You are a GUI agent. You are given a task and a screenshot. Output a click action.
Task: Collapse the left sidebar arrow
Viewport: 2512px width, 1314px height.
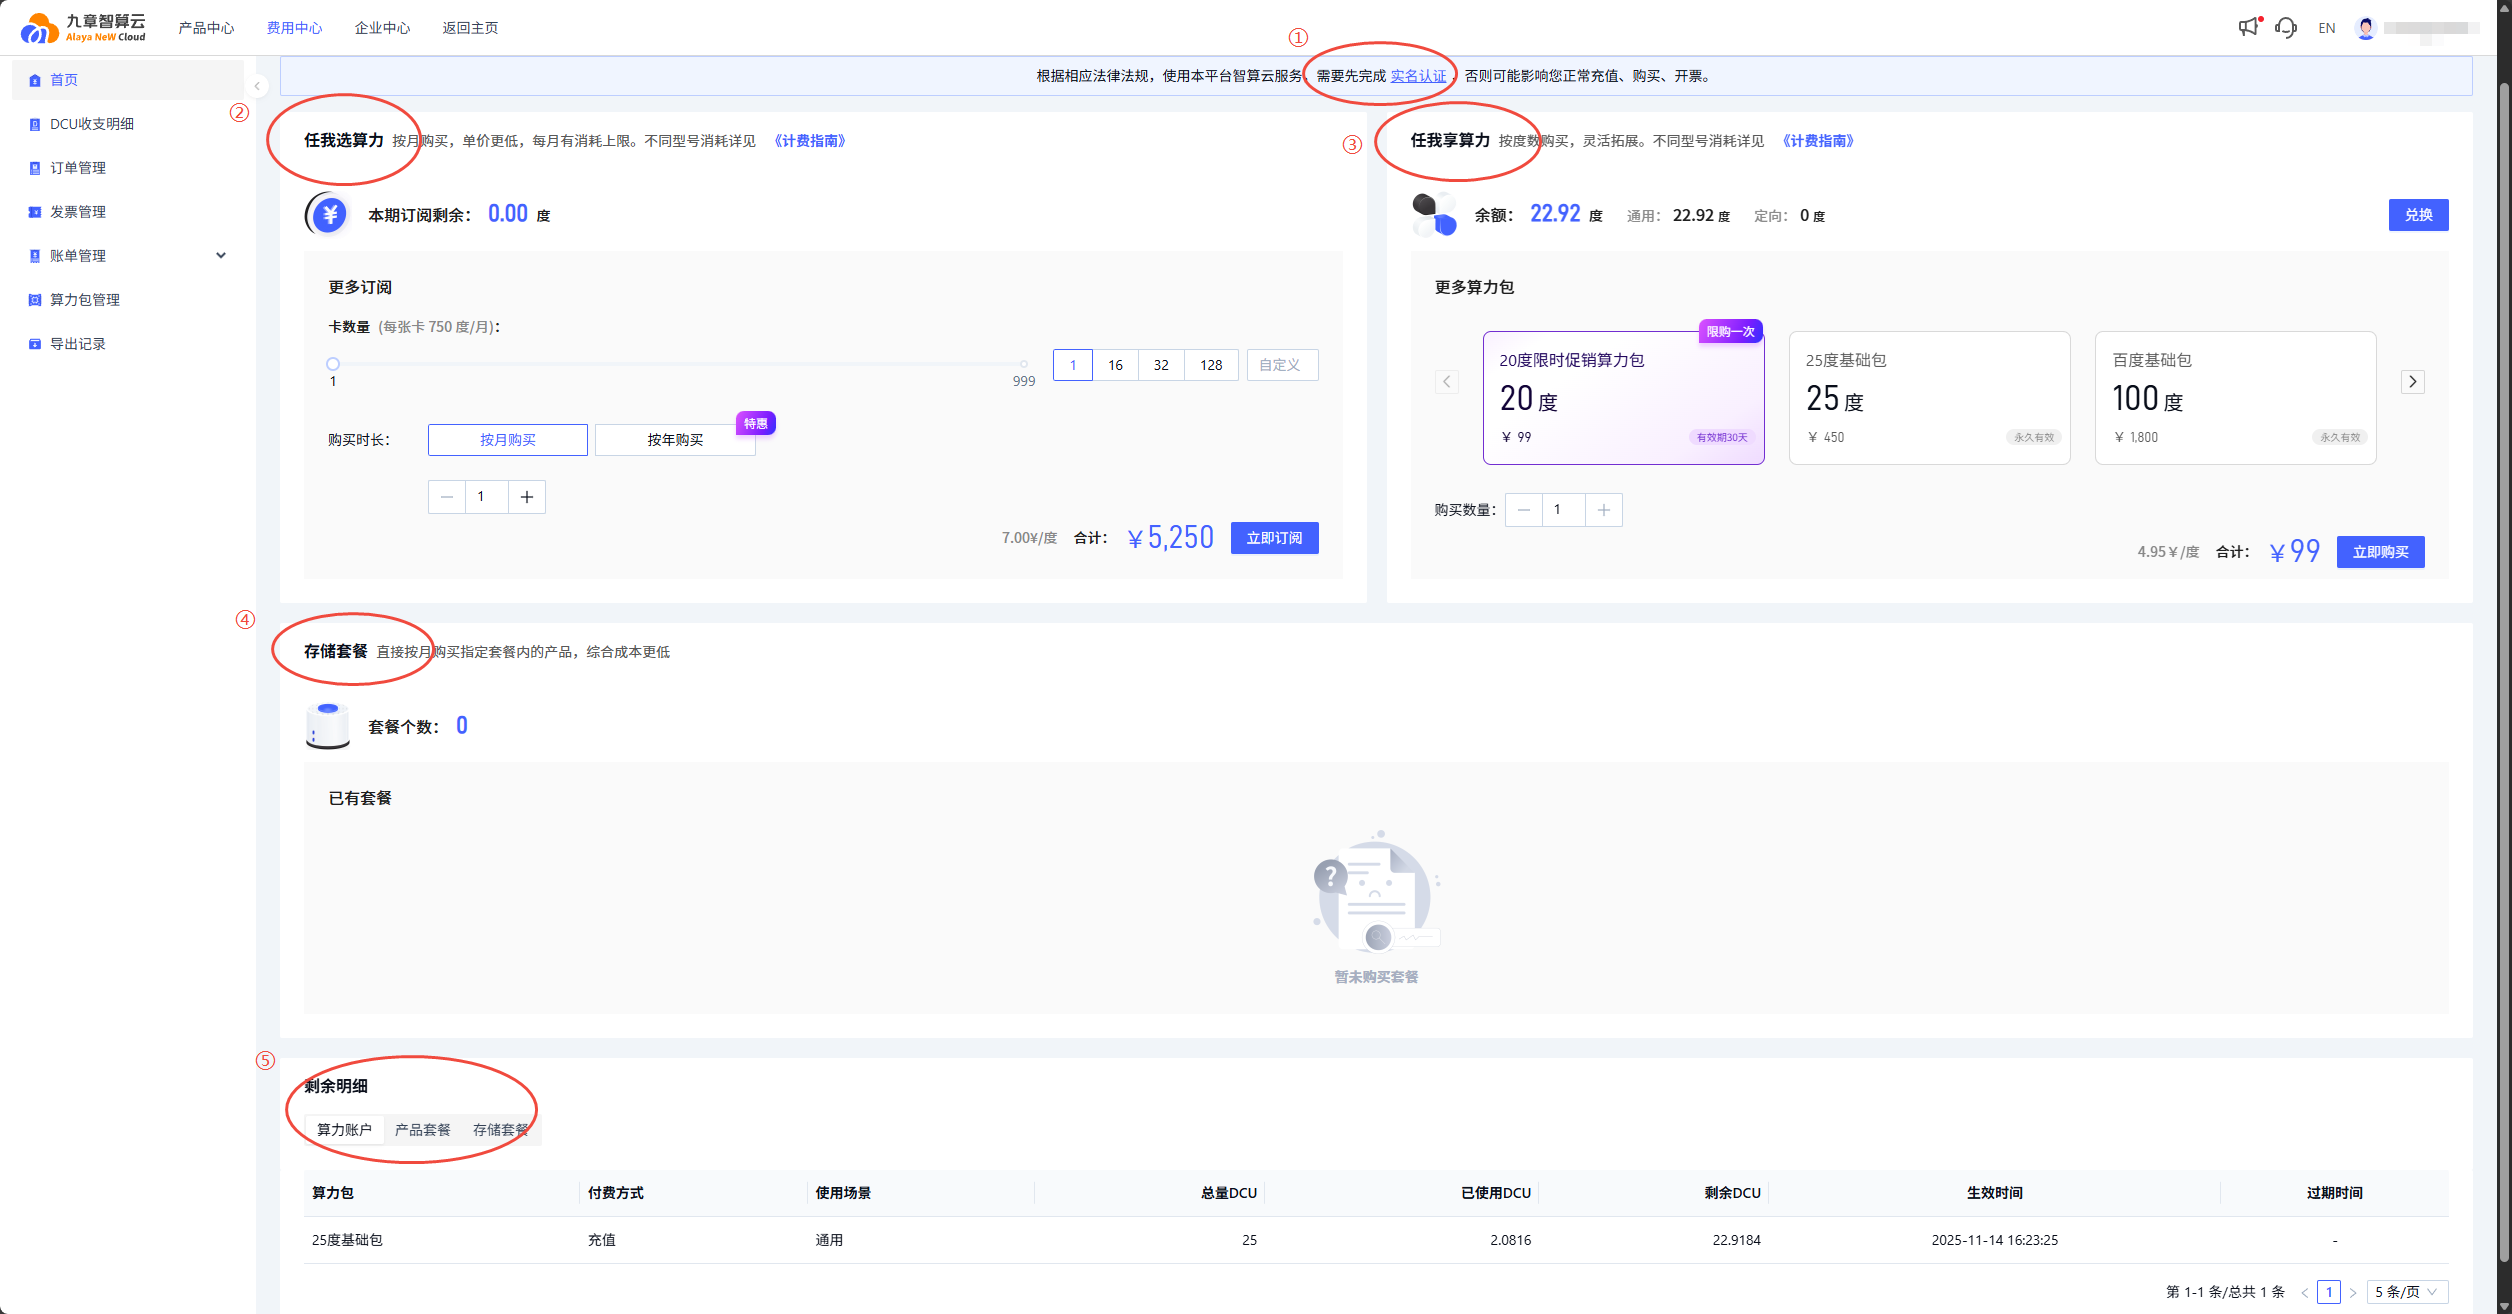tap(257, 86)
